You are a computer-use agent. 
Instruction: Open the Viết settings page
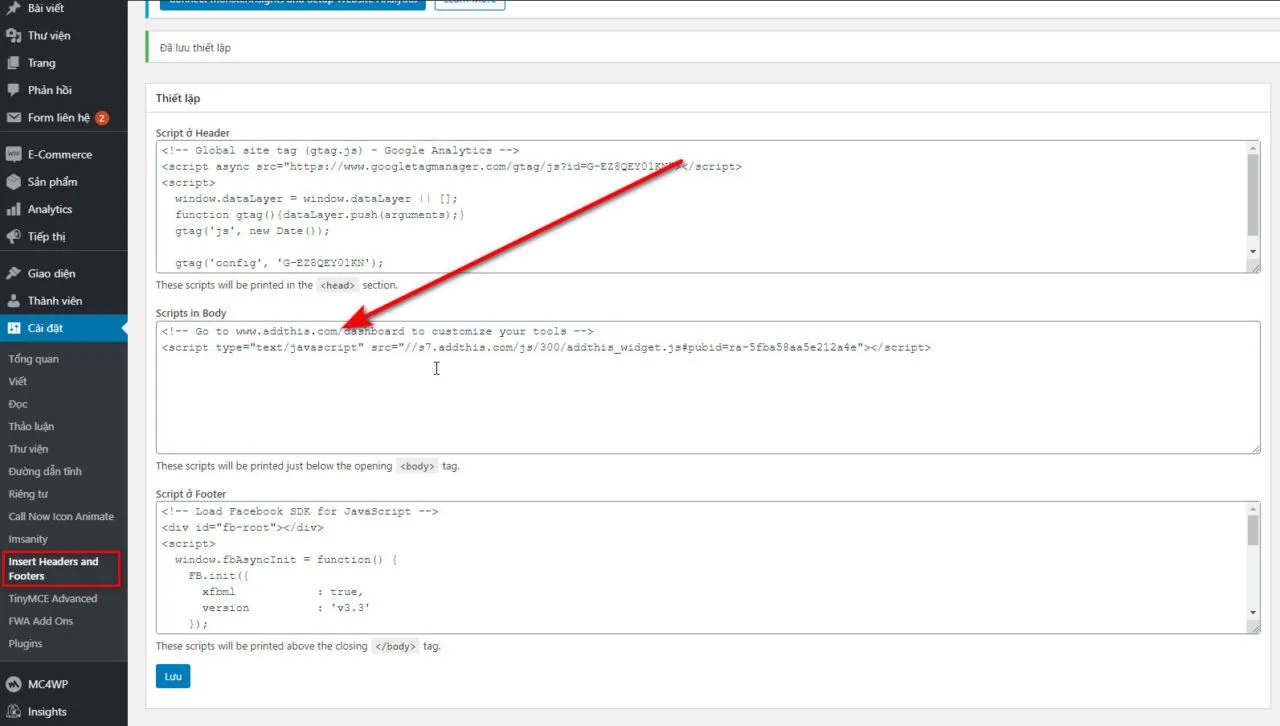(18, 381)
